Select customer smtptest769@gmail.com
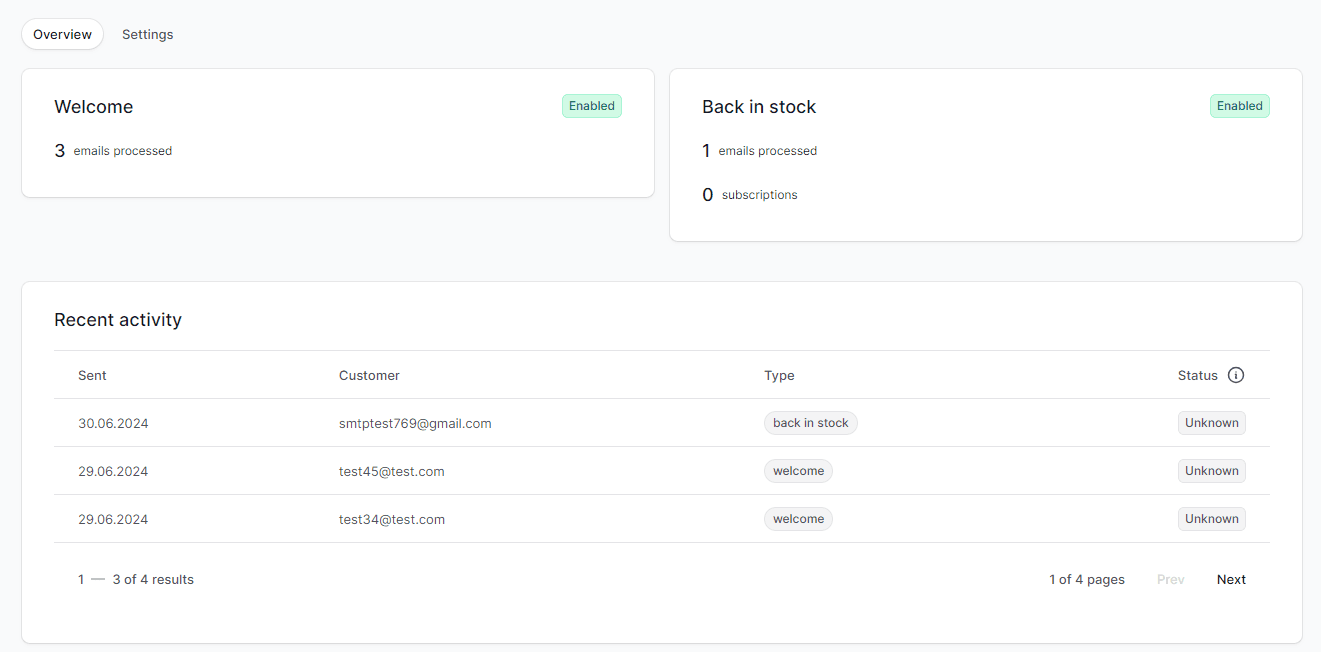 (415, 424)
